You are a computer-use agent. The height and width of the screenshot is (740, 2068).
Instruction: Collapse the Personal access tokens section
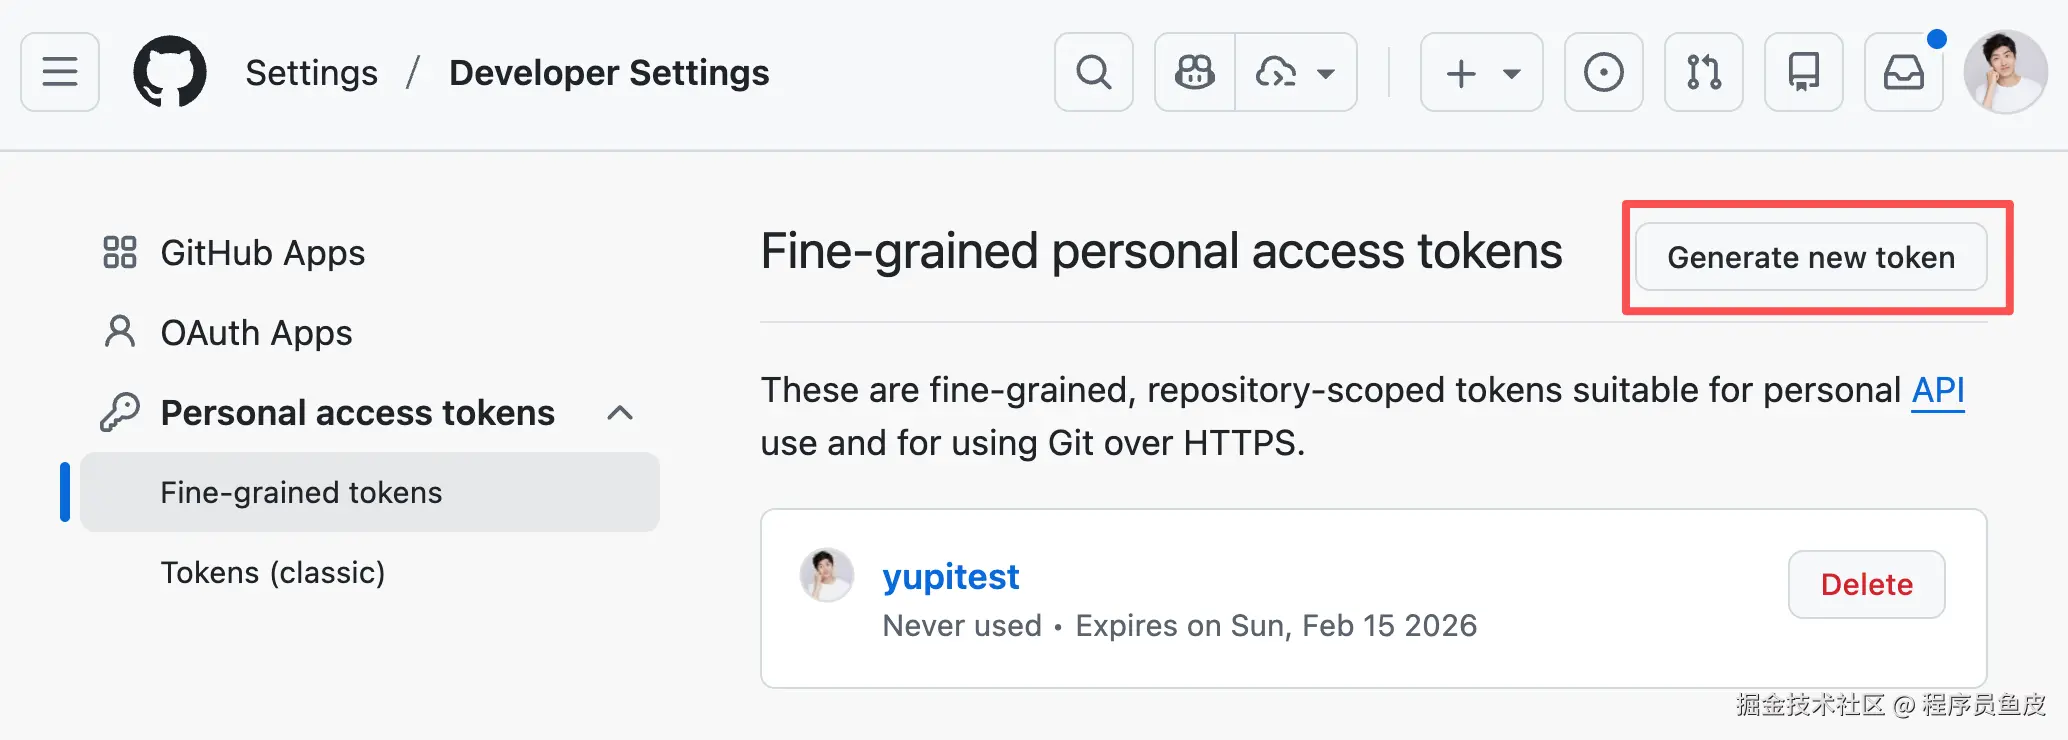click(620, 413)
